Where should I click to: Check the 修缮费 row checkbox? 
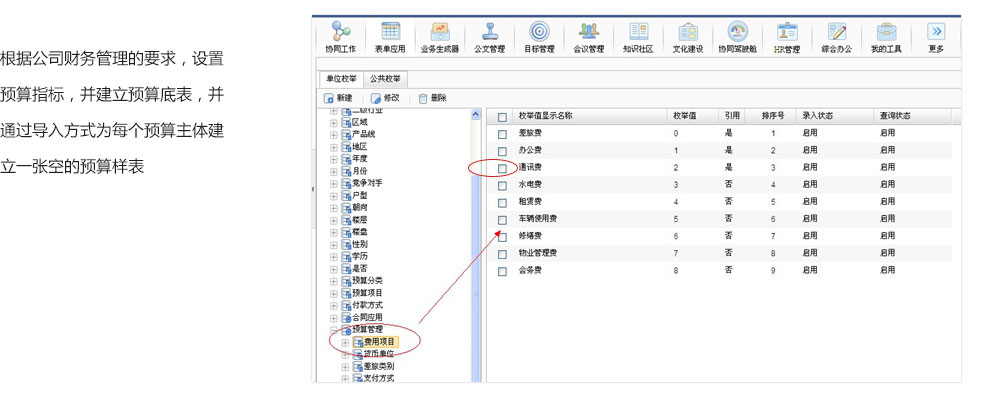tap(502, 237)
